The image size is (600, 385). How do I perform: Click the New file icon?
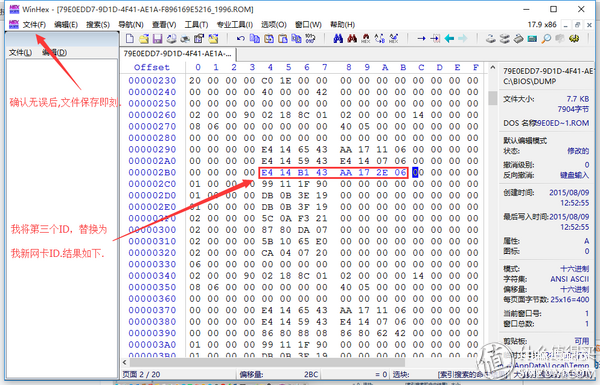(x=130, y=39)
